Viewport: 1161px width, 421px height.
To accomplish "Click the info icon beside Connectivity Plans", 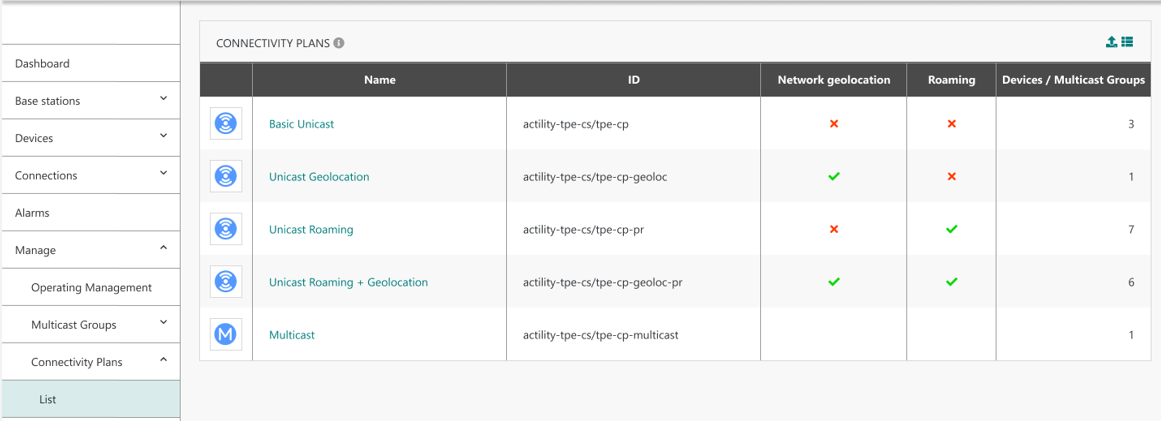I will tap(339, 43).
